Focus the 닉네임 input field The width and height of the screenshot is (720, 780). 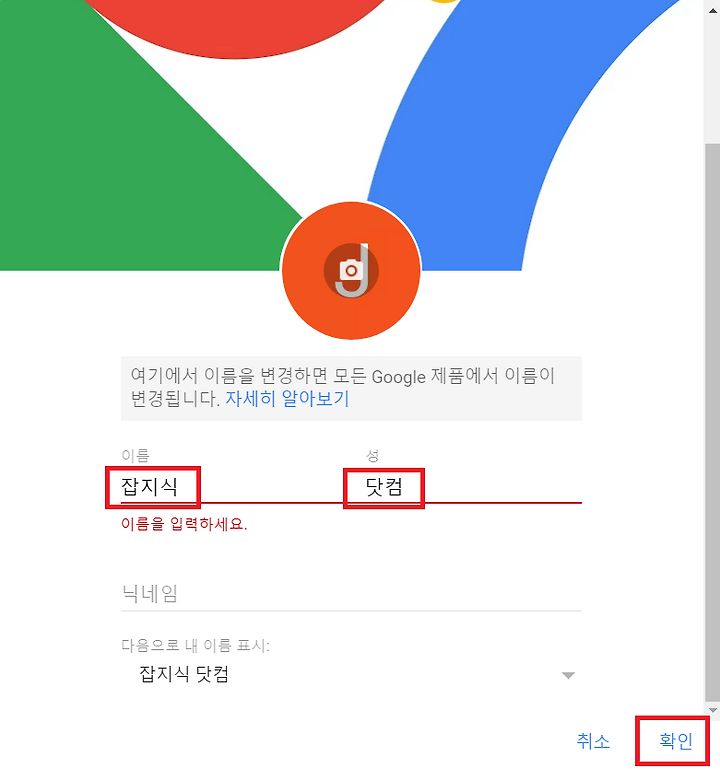pyautogui.click(x=351, y=593)
